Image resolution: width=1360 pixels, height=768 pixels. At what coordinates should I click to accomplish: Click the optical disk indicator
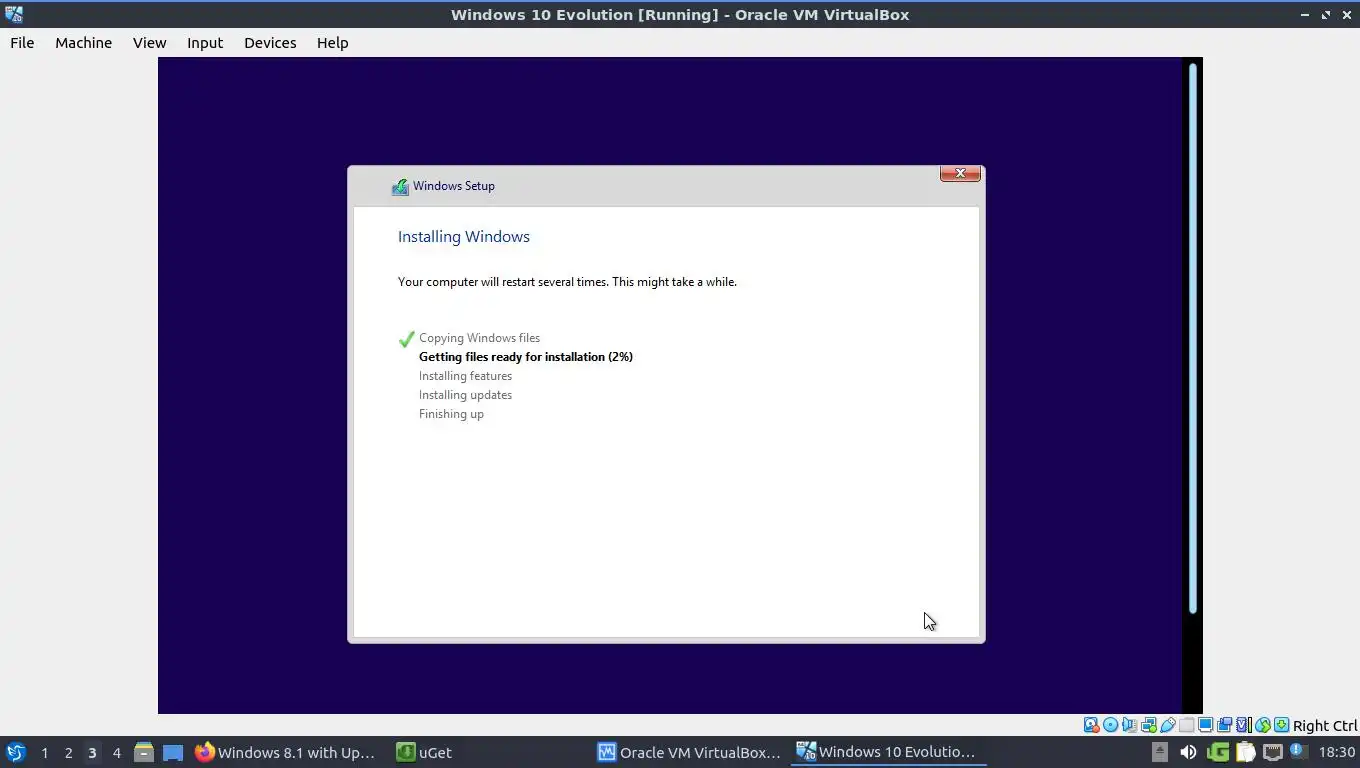[x=1110, y=725]
